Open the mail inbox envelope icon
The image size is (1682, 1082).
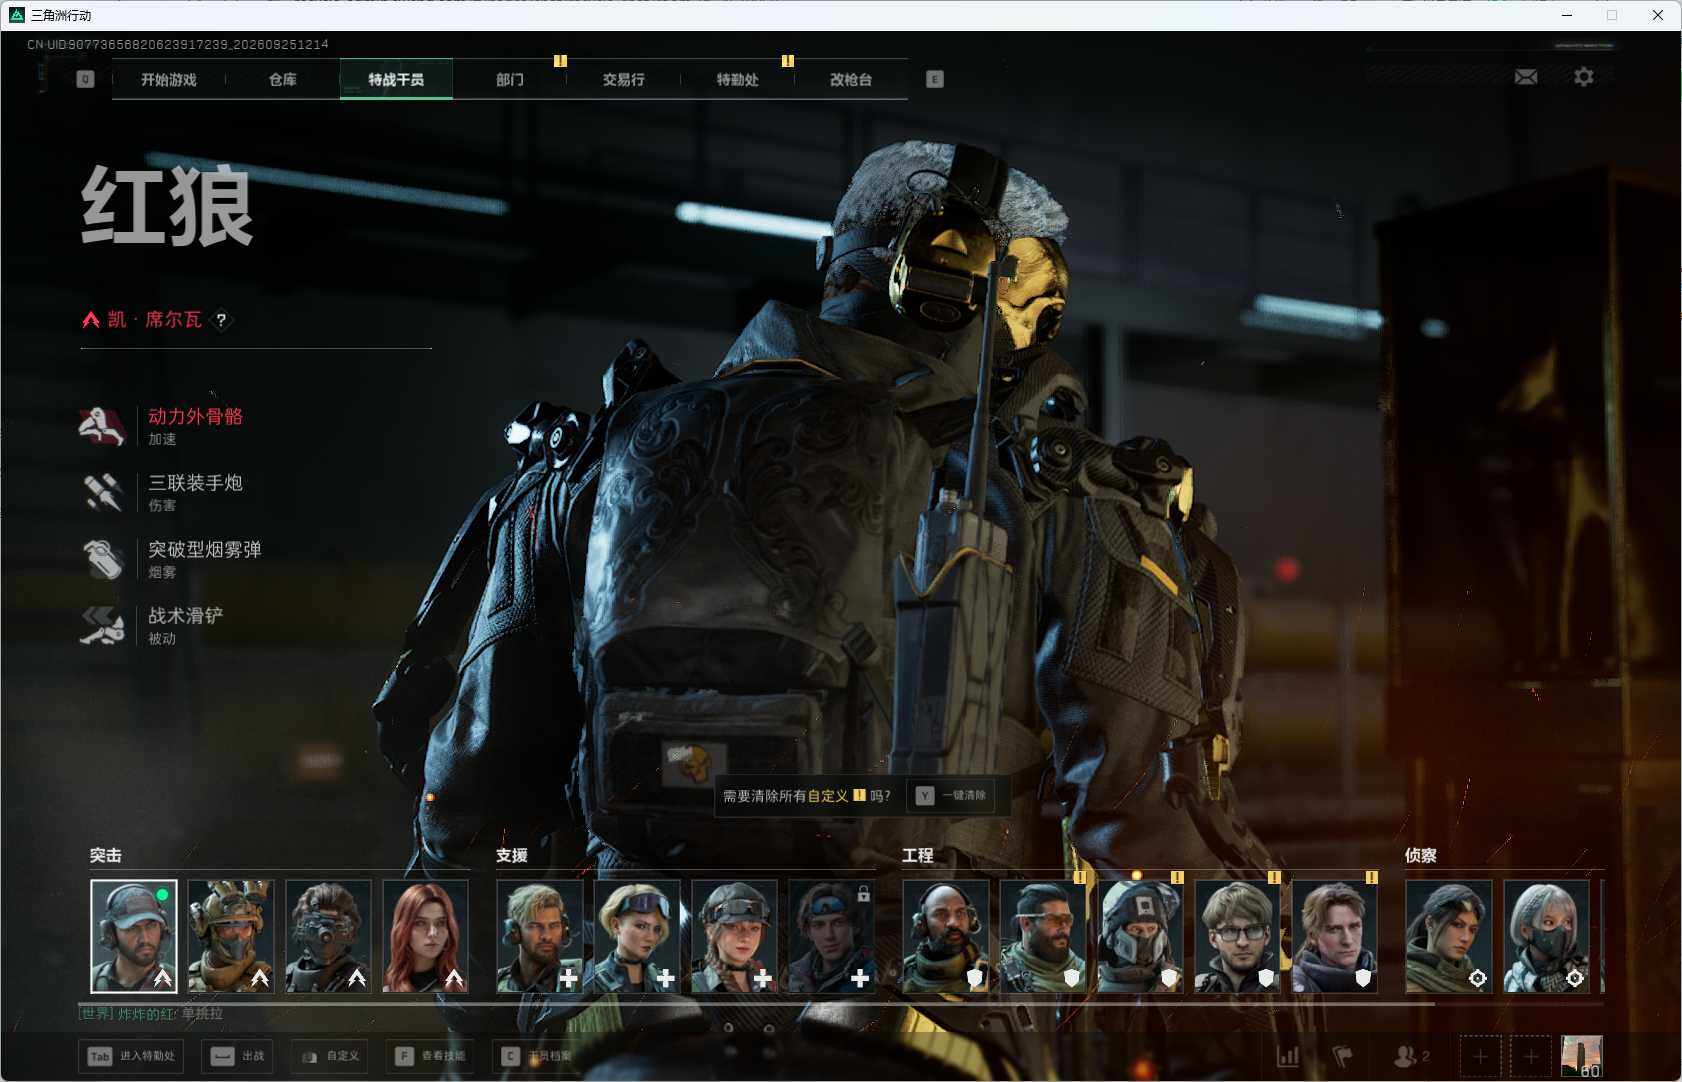tap(1526, 77)
